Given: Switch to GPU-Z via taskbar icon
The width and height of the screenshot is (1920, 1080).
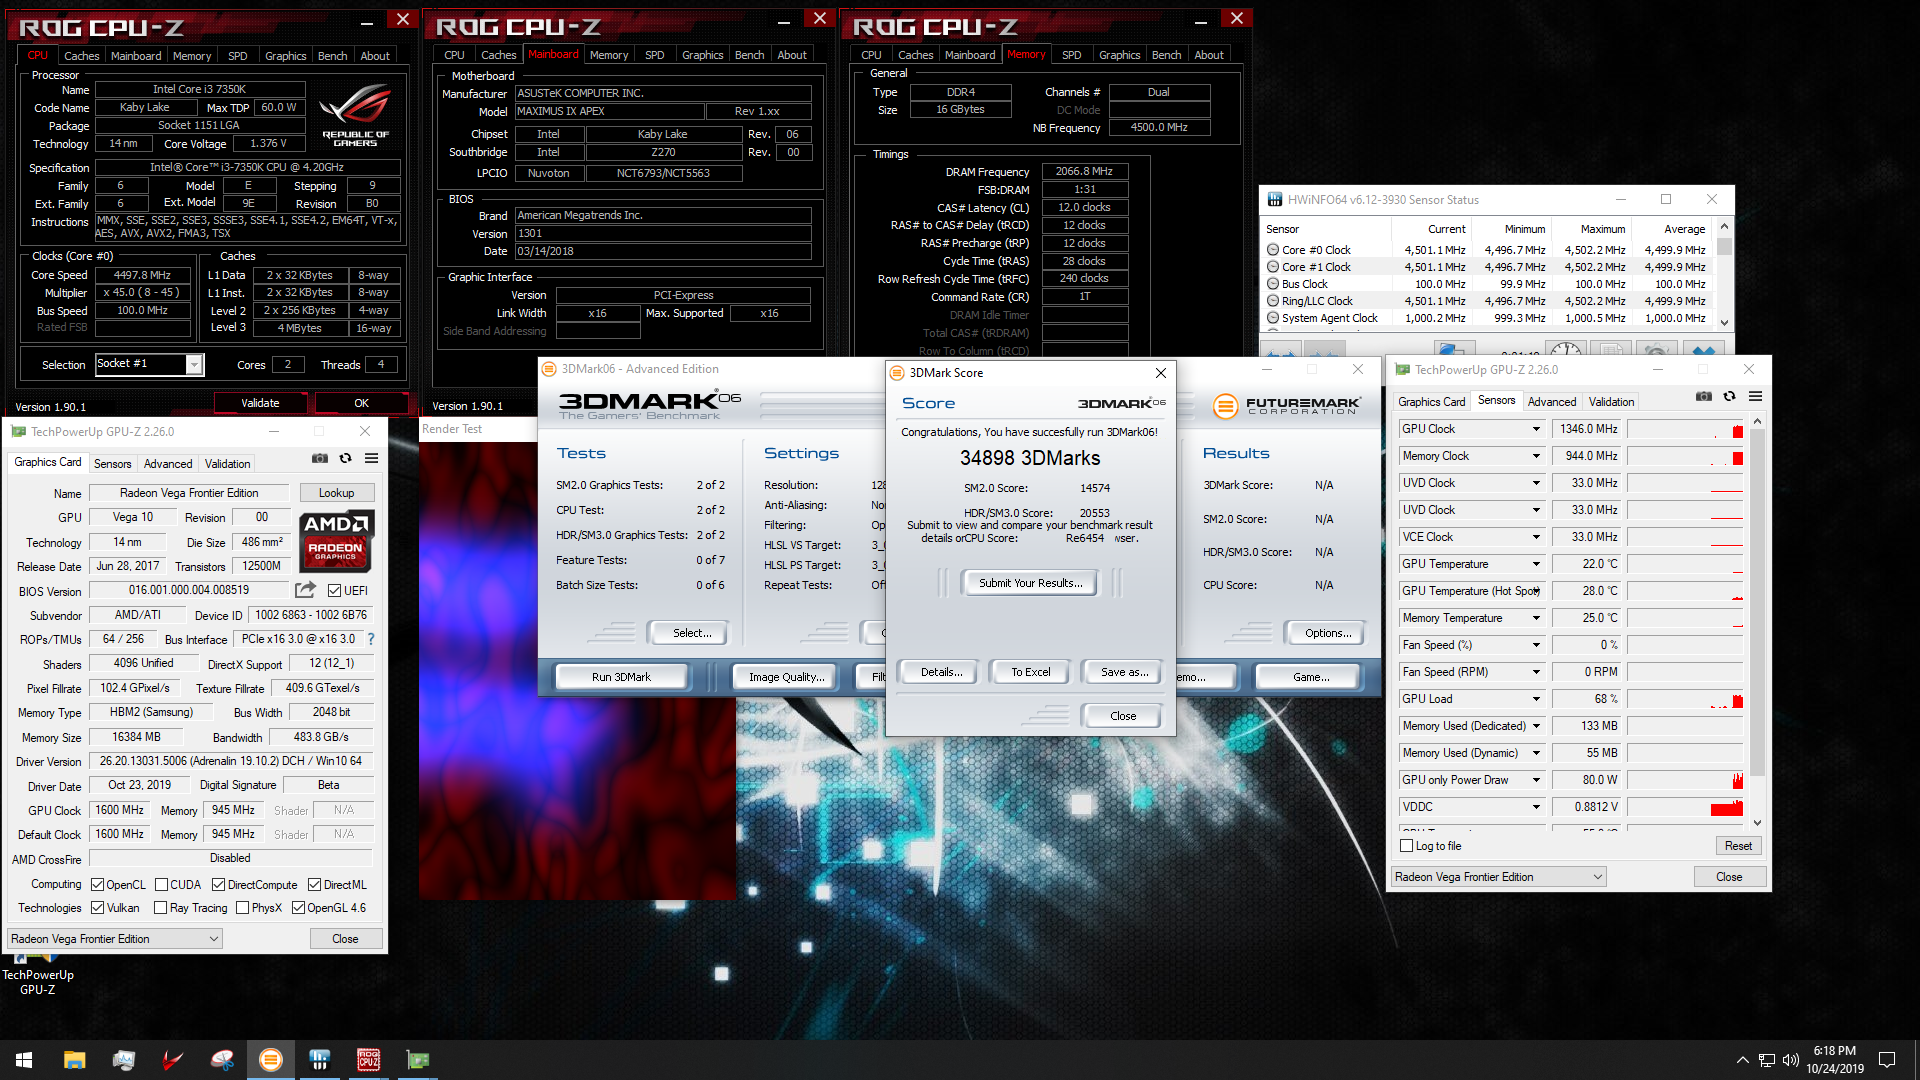Looking at the screenshot, I should 418,1060.
